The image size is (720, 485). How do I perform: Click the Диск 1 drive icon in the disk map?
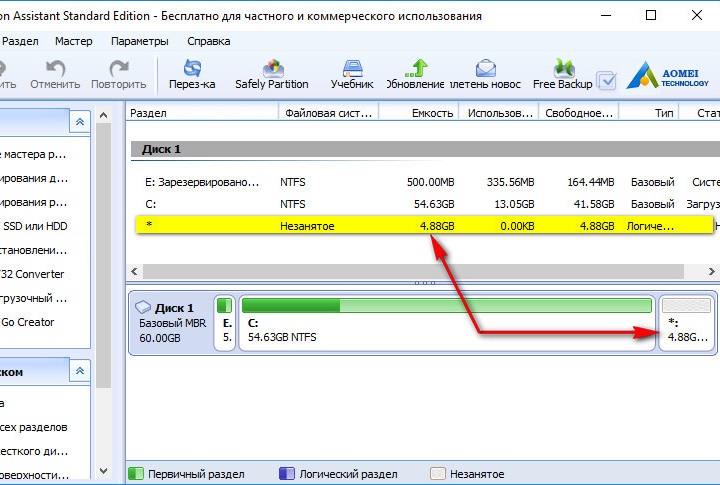tap(143, 307)
